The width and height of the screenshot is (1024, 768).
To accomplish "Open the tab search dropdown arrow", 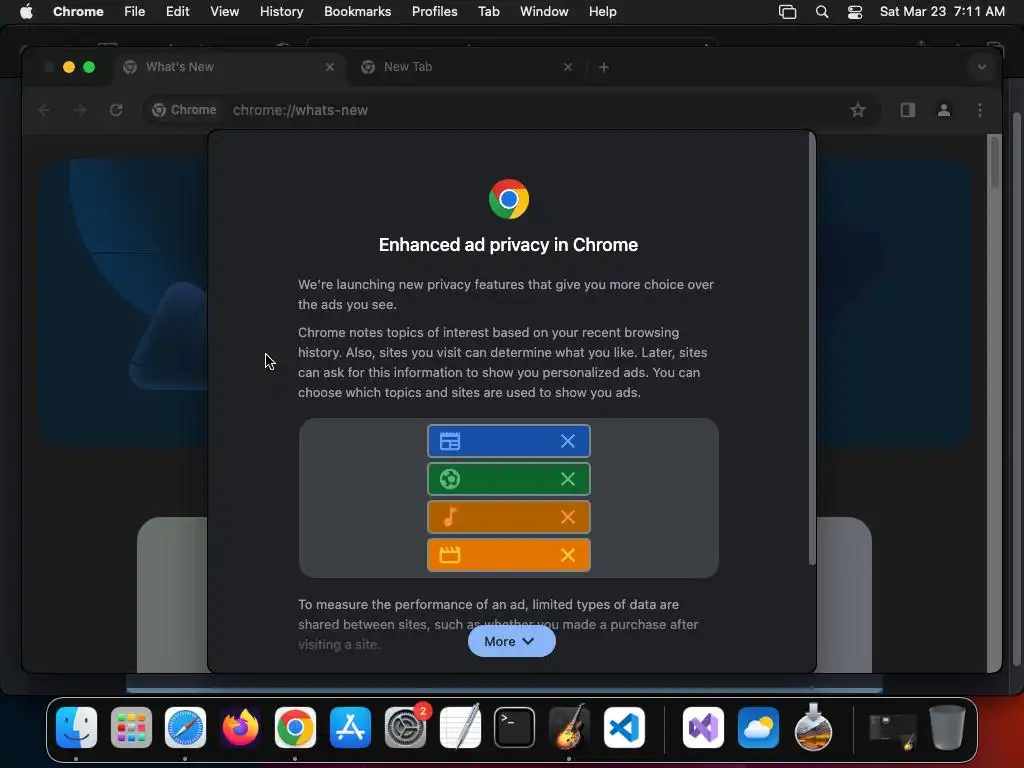I will 982,67.
